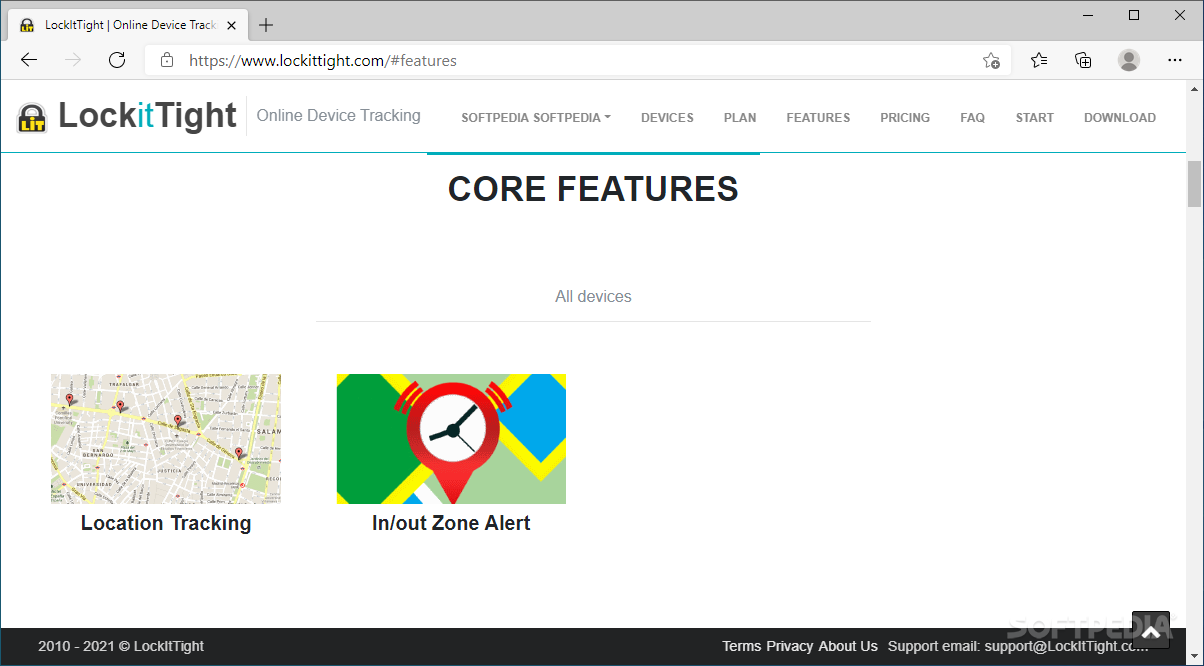Open the Terms link in footer
The height and width of the screenshot is (666, 1204).
(742, 646)
